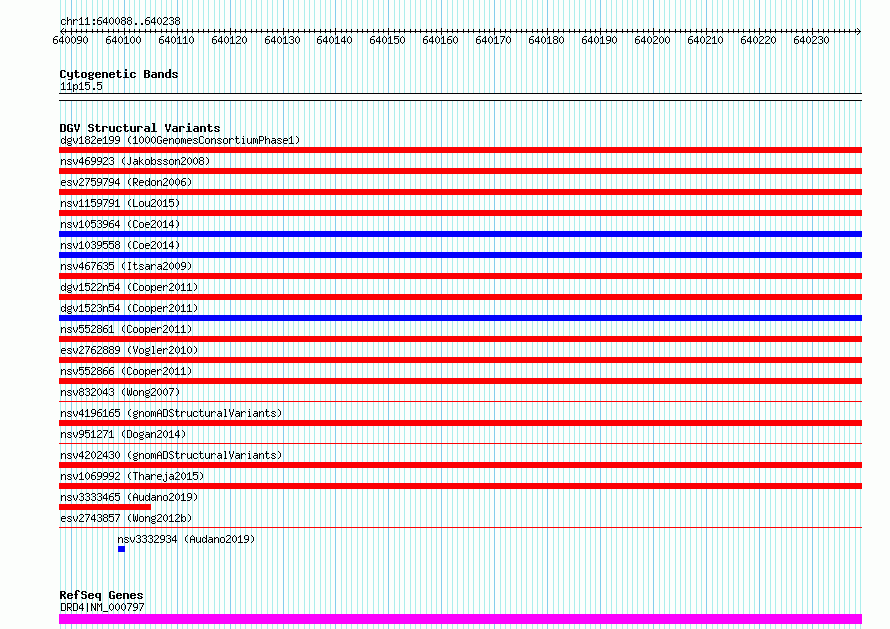Viewport: 890px width, 629px height.
Task: Open nsv1069992 (Thareja2015) variant label
Action: 132,476
